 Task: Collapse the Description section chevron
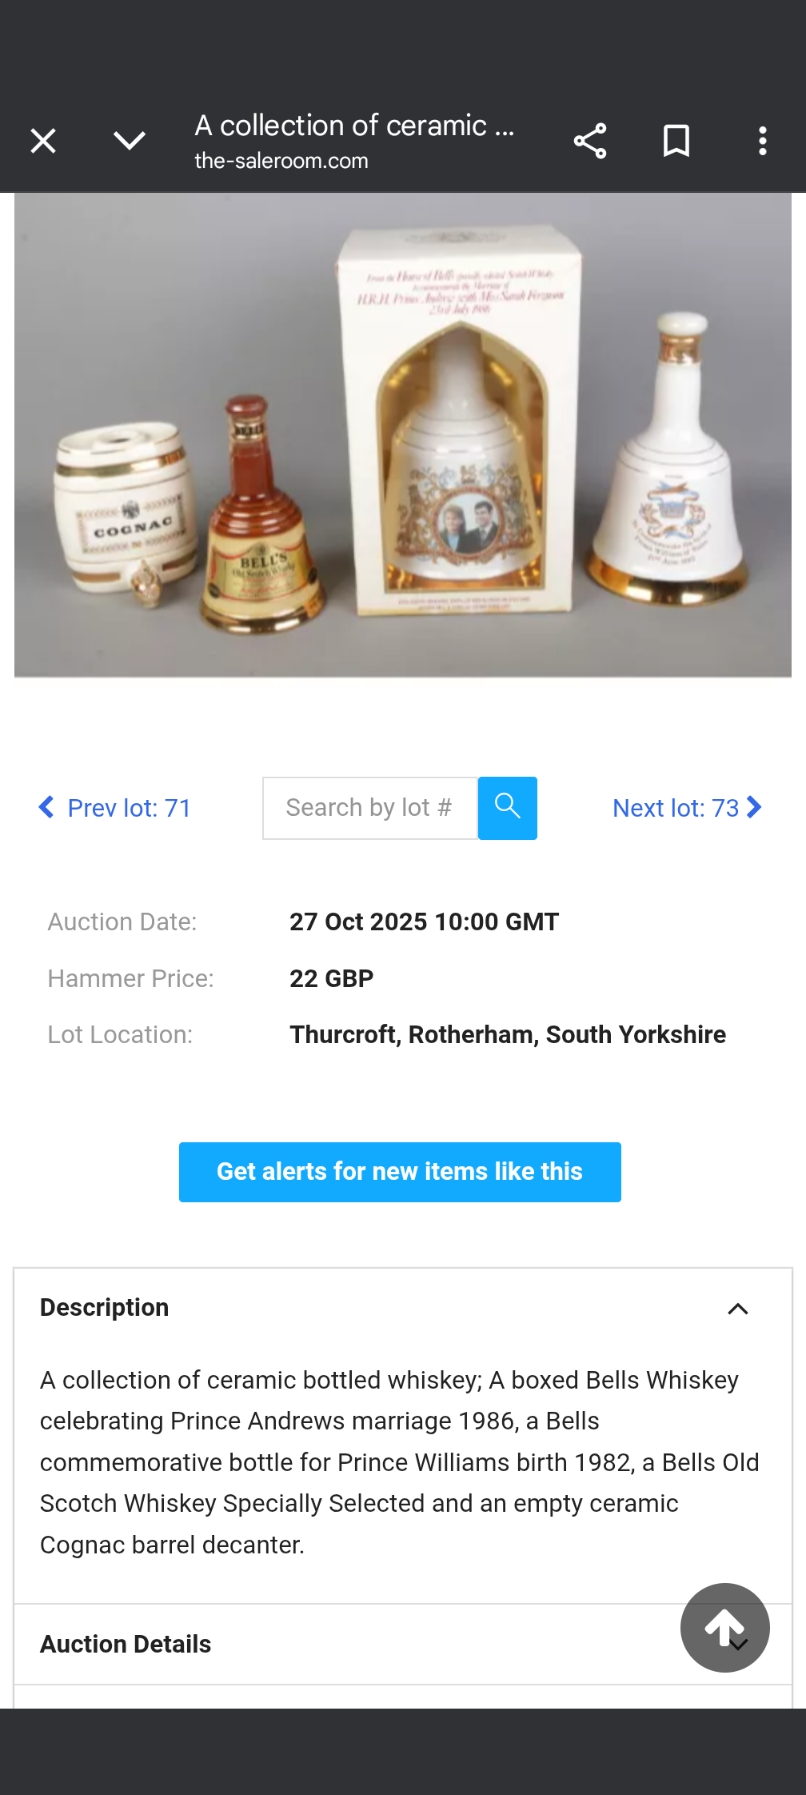point(738,1309)
